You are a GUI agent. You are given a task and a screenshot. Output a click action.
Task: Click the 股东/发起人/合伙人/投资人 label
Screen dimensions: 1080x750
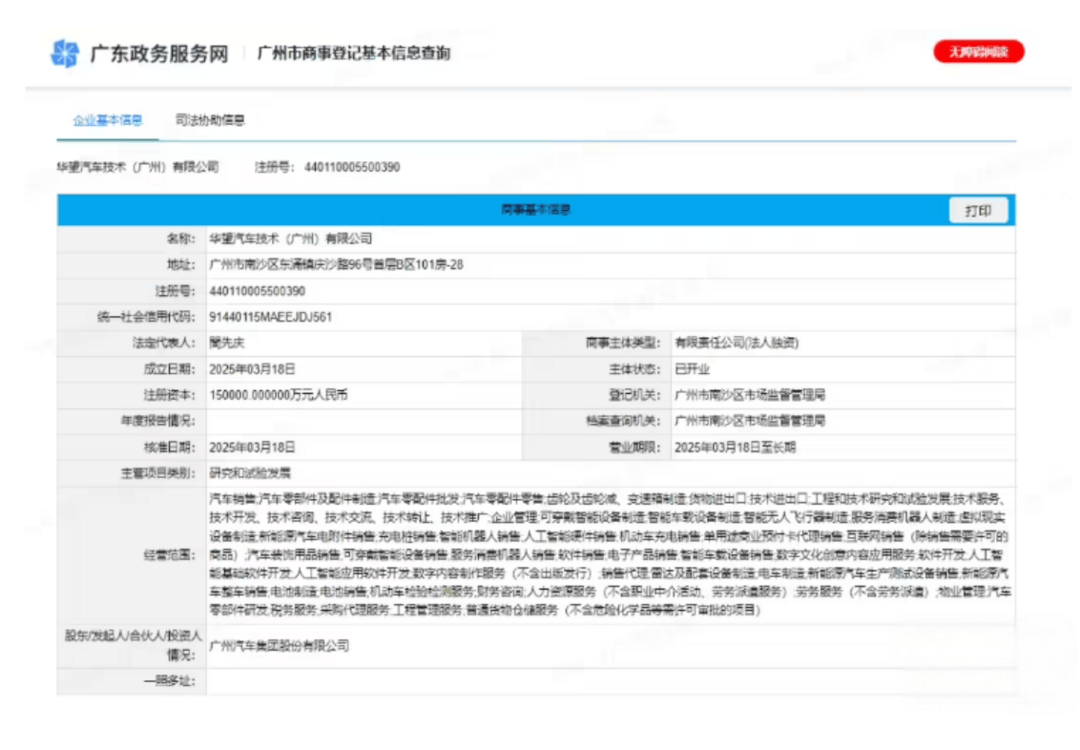click(133, 645)
